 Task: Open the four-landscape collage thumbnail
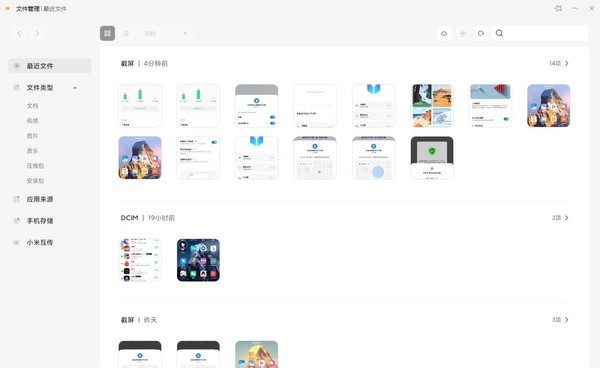click(x=432, y=106)
